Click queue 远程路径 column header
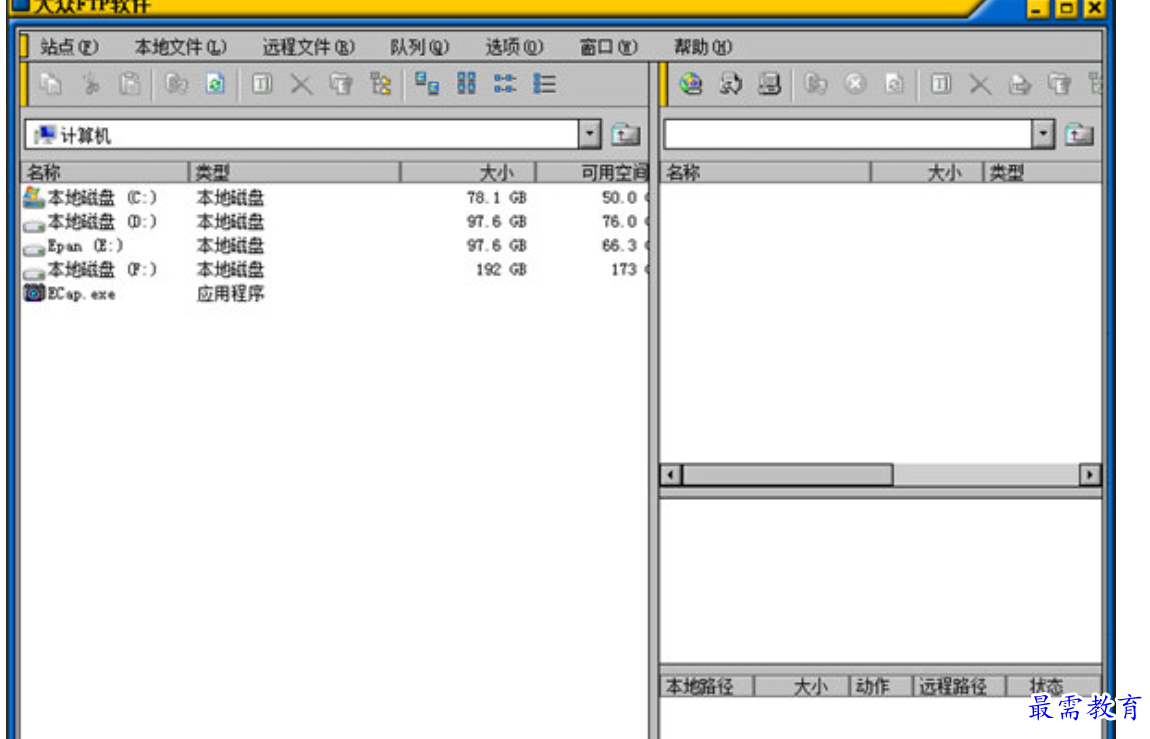Screen dimensions: 1150x739 coord(961,686)
